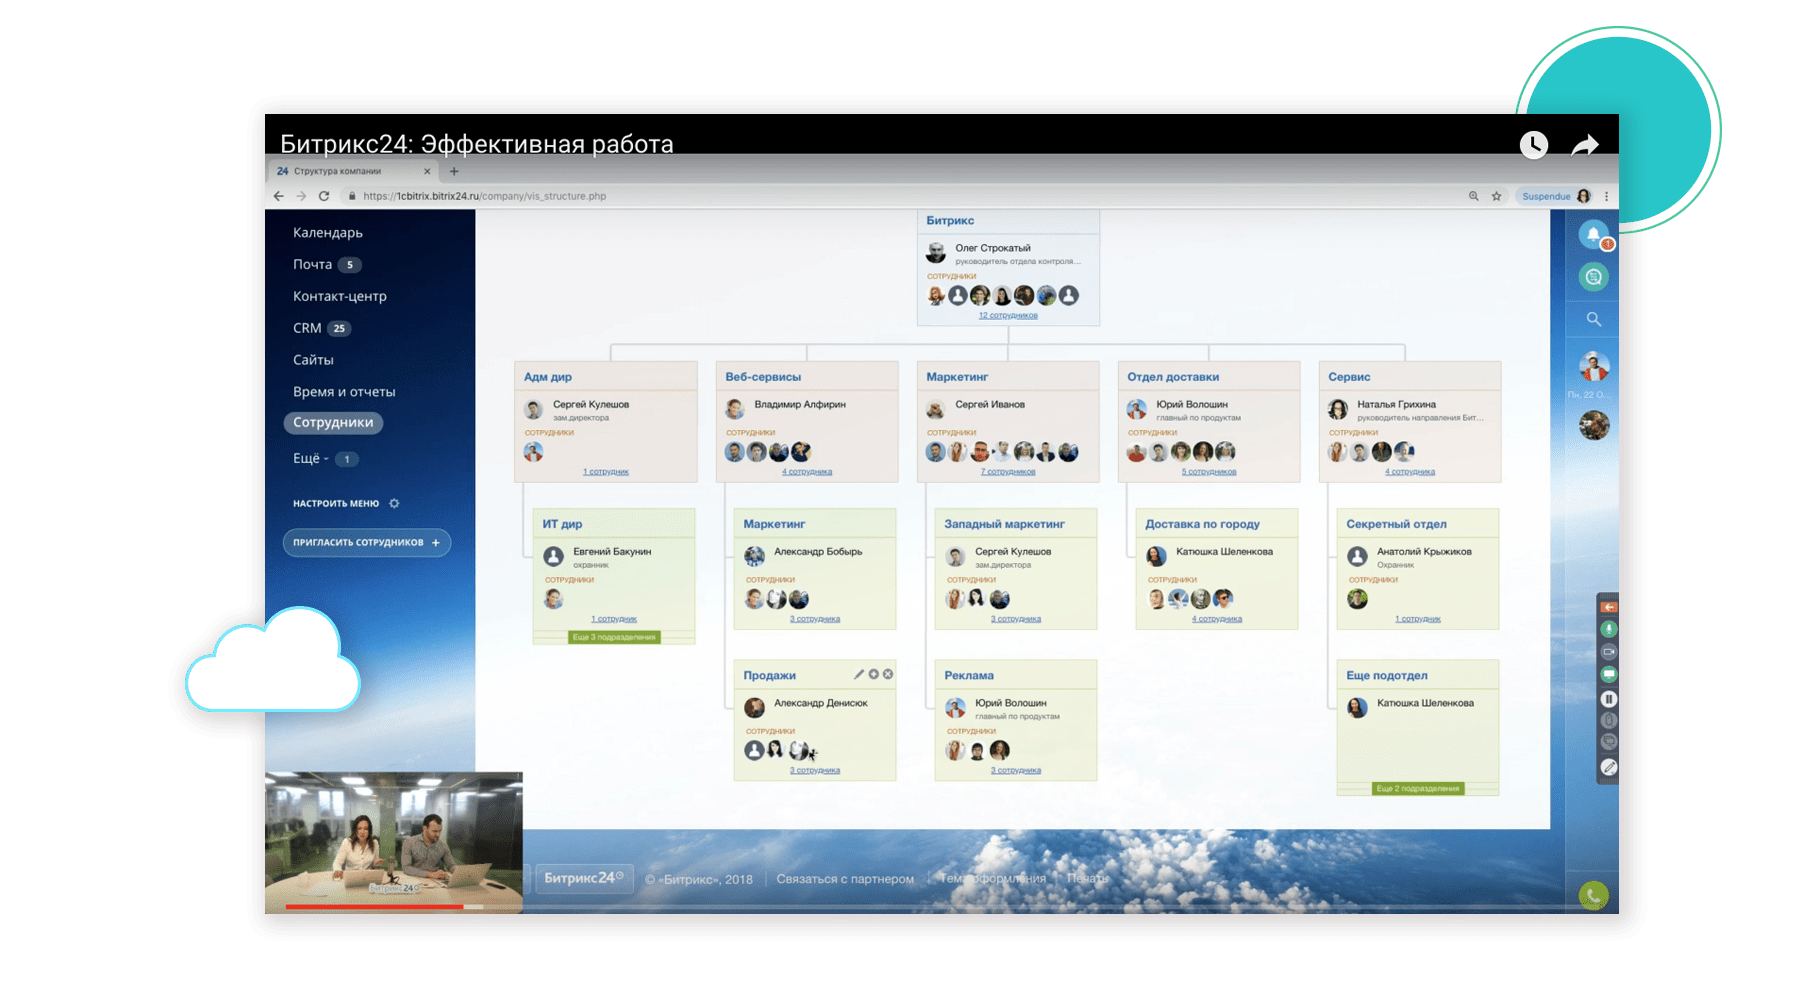Select Календарь in the left menu

tap(327, 233)
